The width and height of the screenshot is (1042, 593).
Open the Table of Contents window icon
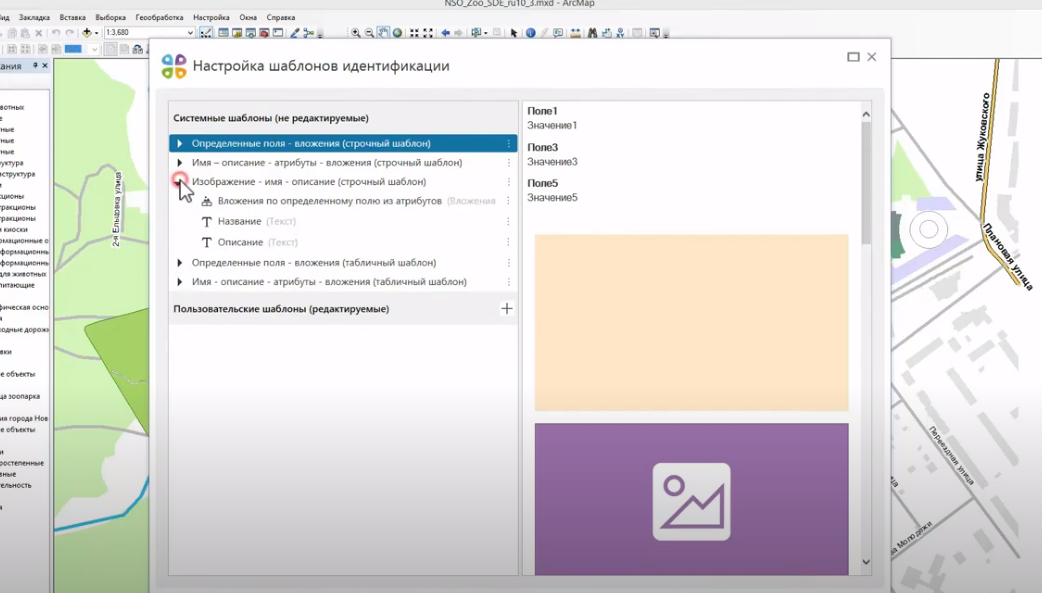coord(223,33)
